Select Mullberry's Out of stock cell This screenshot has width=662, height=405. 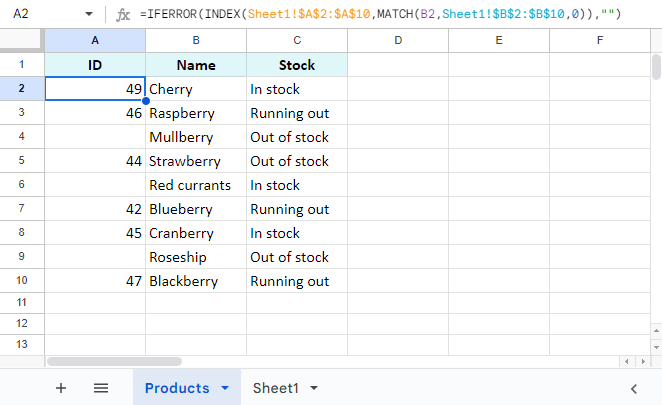(x=297, y=137)
